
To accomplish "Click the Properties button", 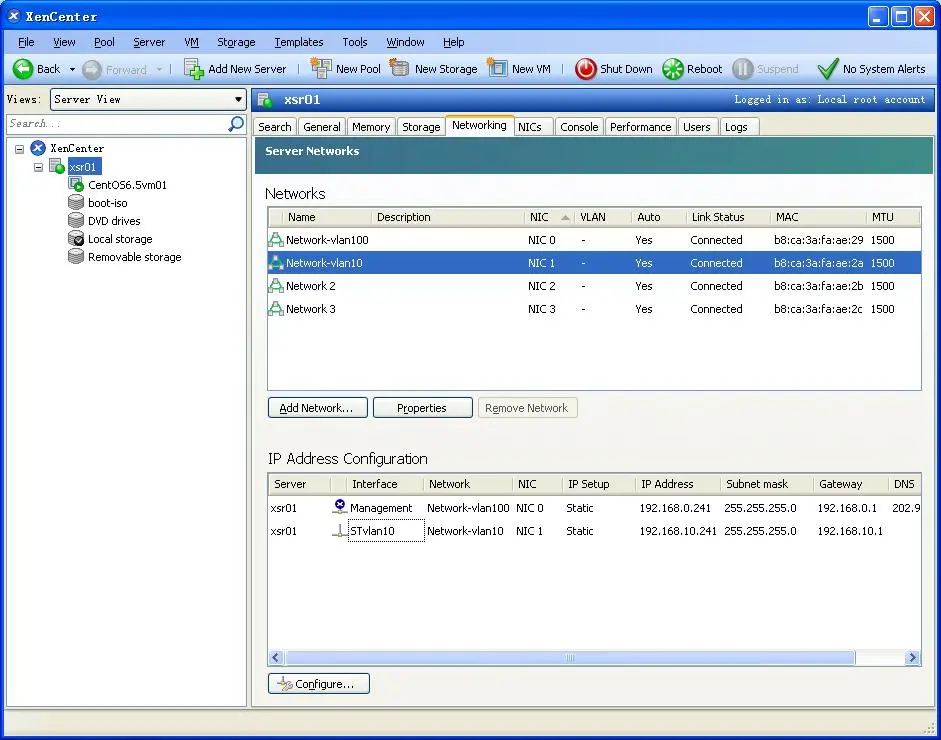I will pos(421,408).
